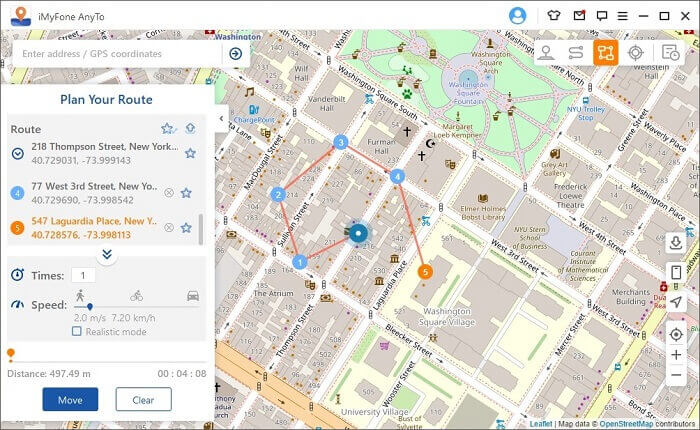Select Multi-spot route mode icon
This screenshot has height=430, width=700.
[605, 53]
